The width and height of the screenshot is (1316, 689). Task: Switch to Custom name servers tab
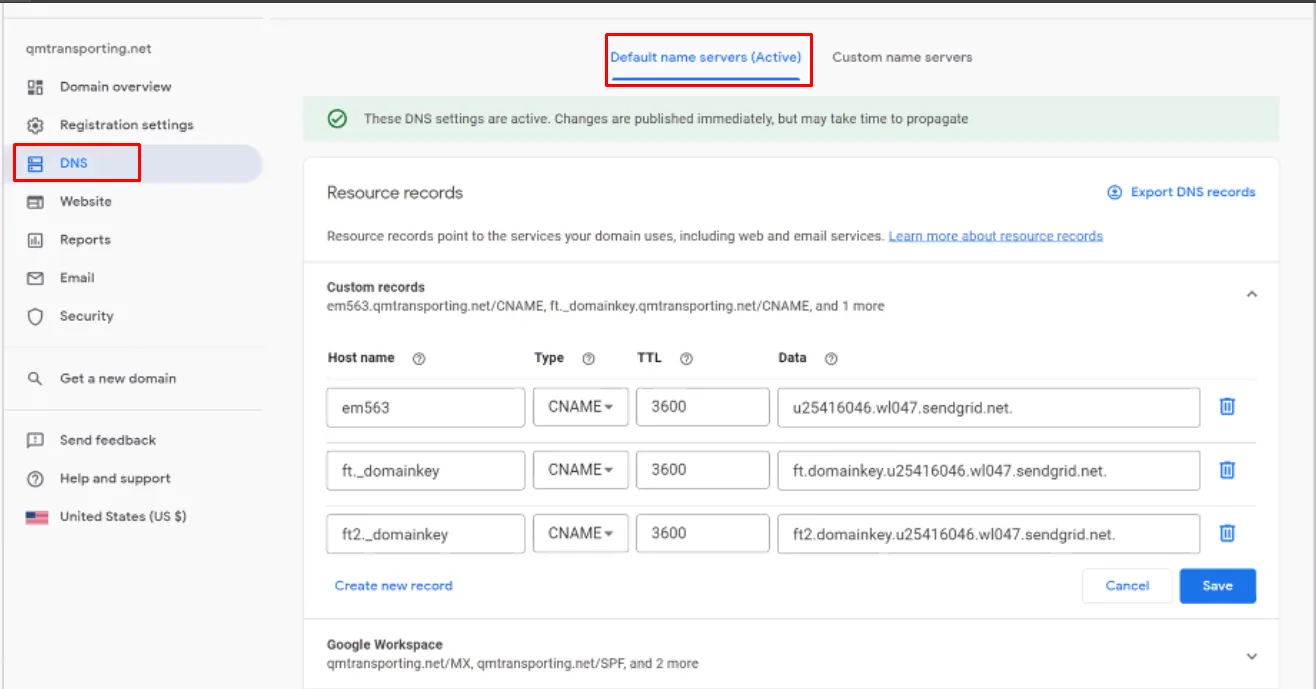tap(902, 57)
